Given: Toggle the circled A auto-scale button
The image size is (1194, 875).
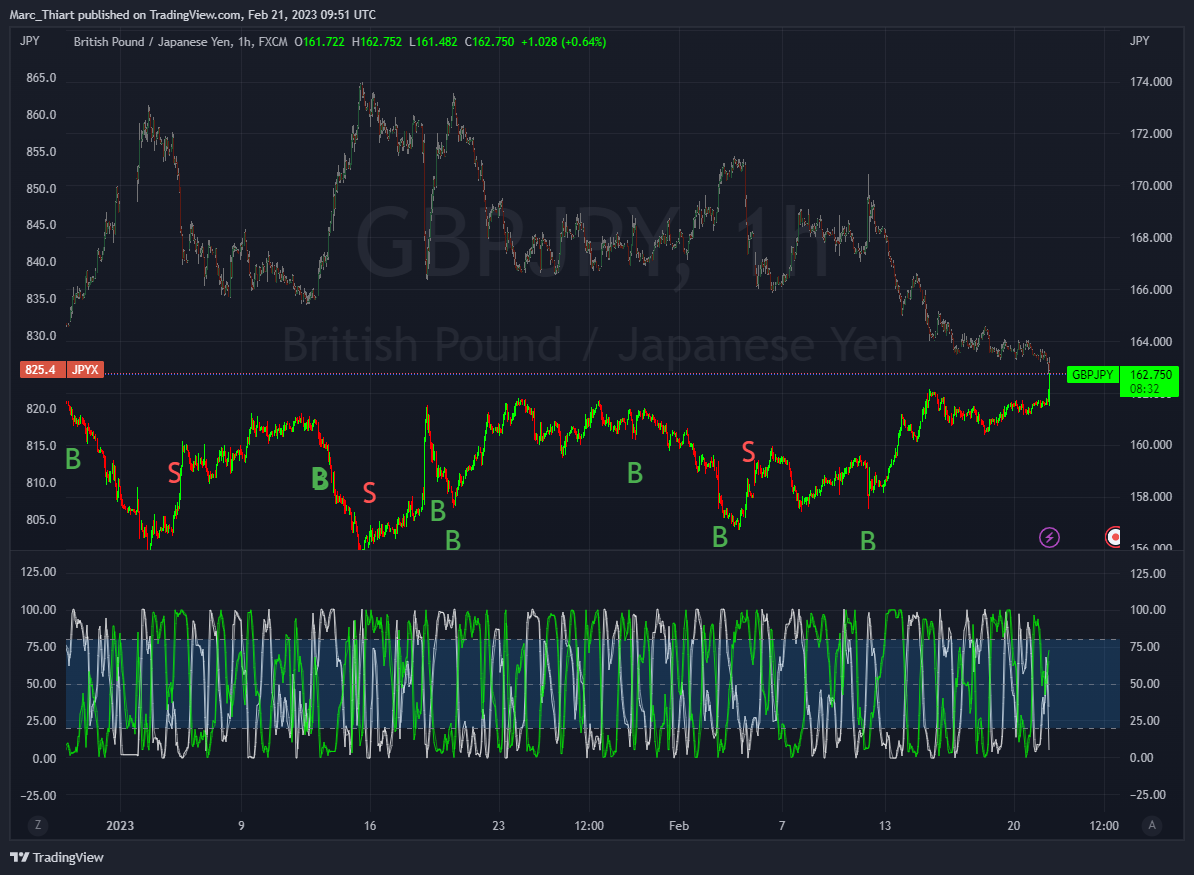Looking at the screenshot, I should [x=1152, y=825].
